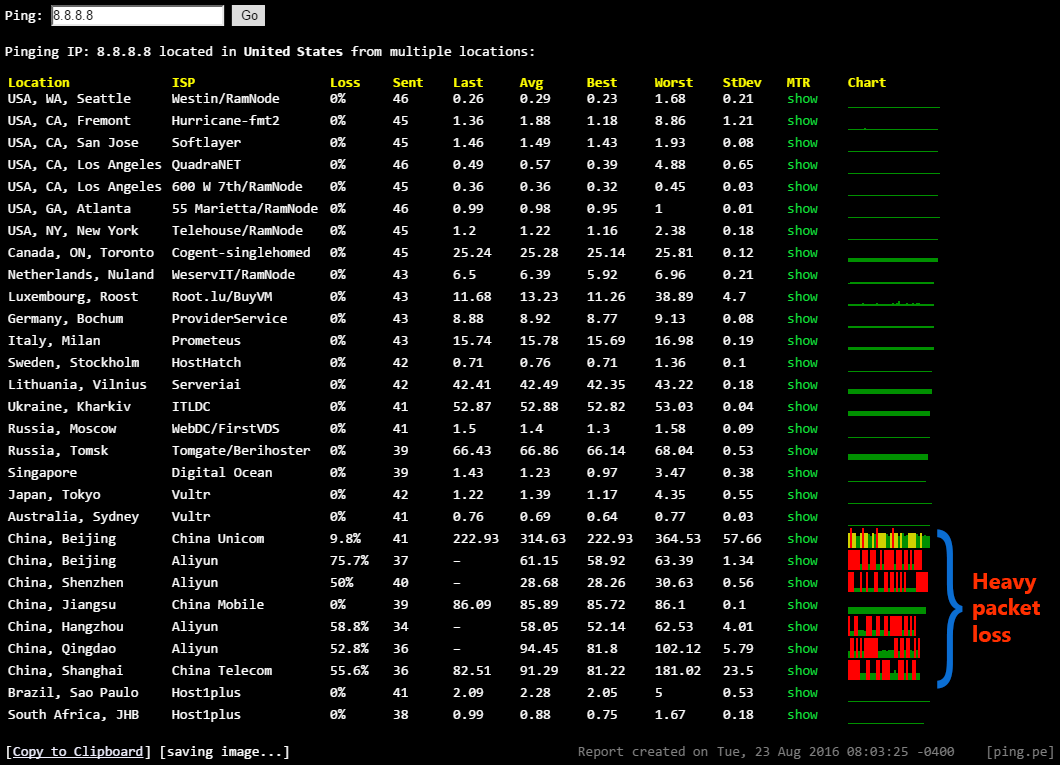The width and height of the screenshot is (1060, 765).
Task: Click the Ping IP address input field
Action: 137,16
